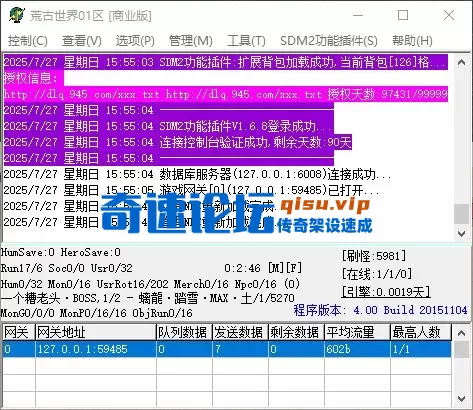Viewport: 473px width, 410px height.
Task: Click the gateway table scrollbar thumb
Action: click(x=462, y=349)
